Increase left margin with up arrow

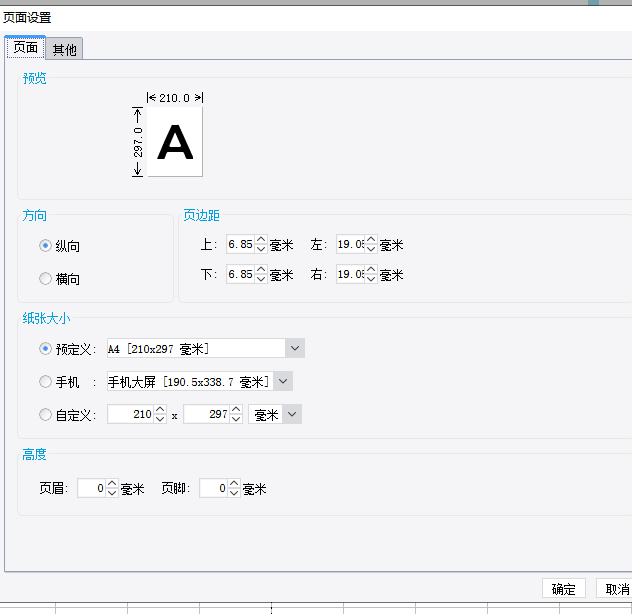(x=371, y=239)
